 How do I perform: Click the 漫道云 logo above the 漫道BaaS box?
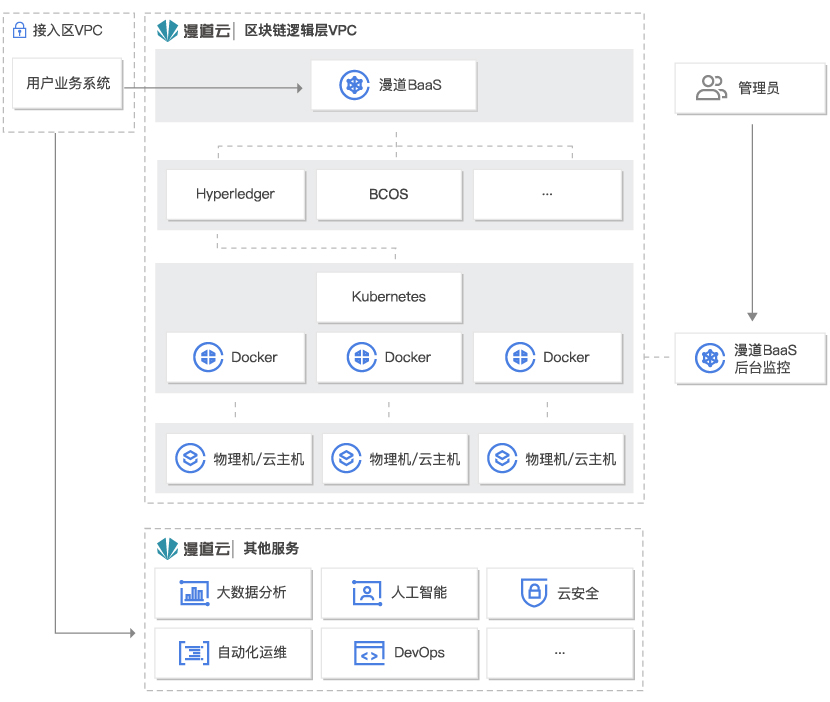(x=194, y=31)
